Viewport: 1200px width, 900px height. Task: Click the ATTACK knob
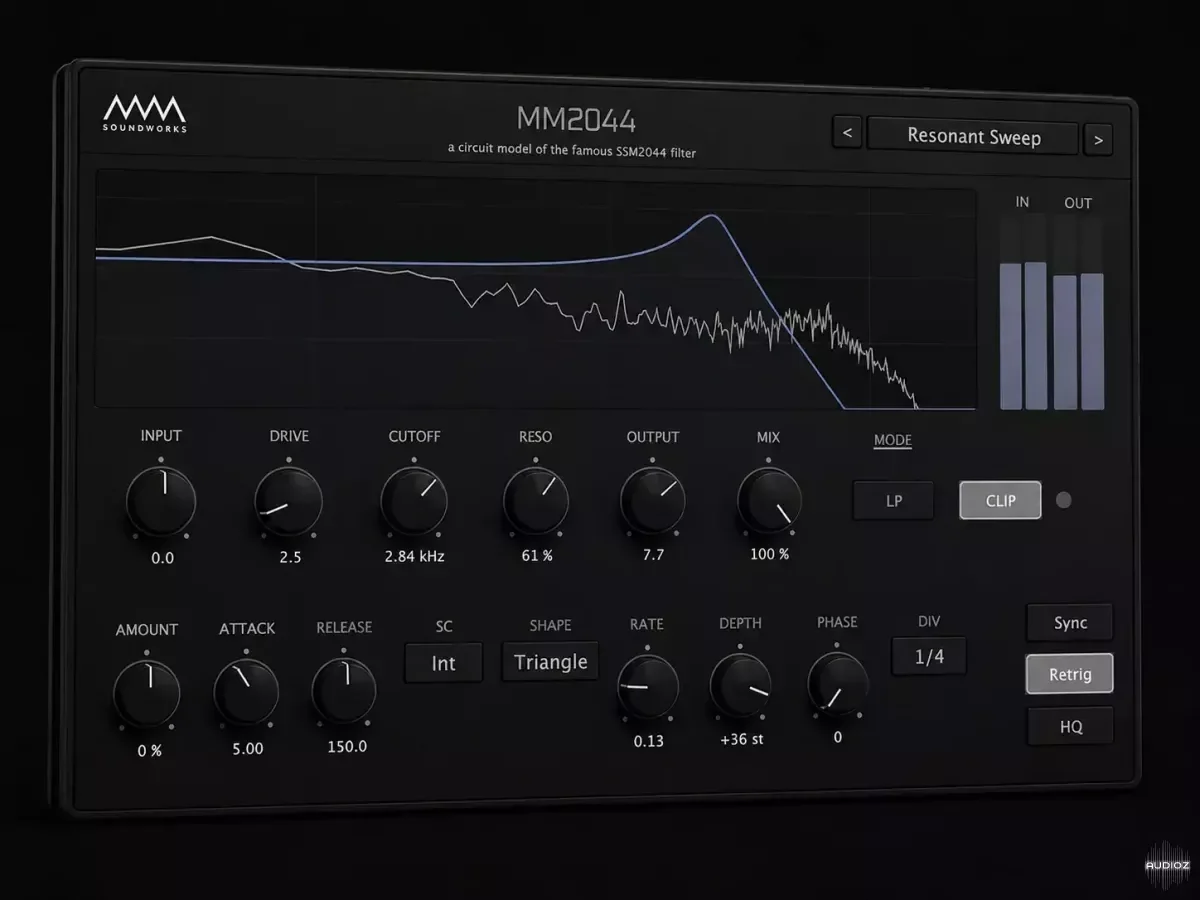[246, 692]
